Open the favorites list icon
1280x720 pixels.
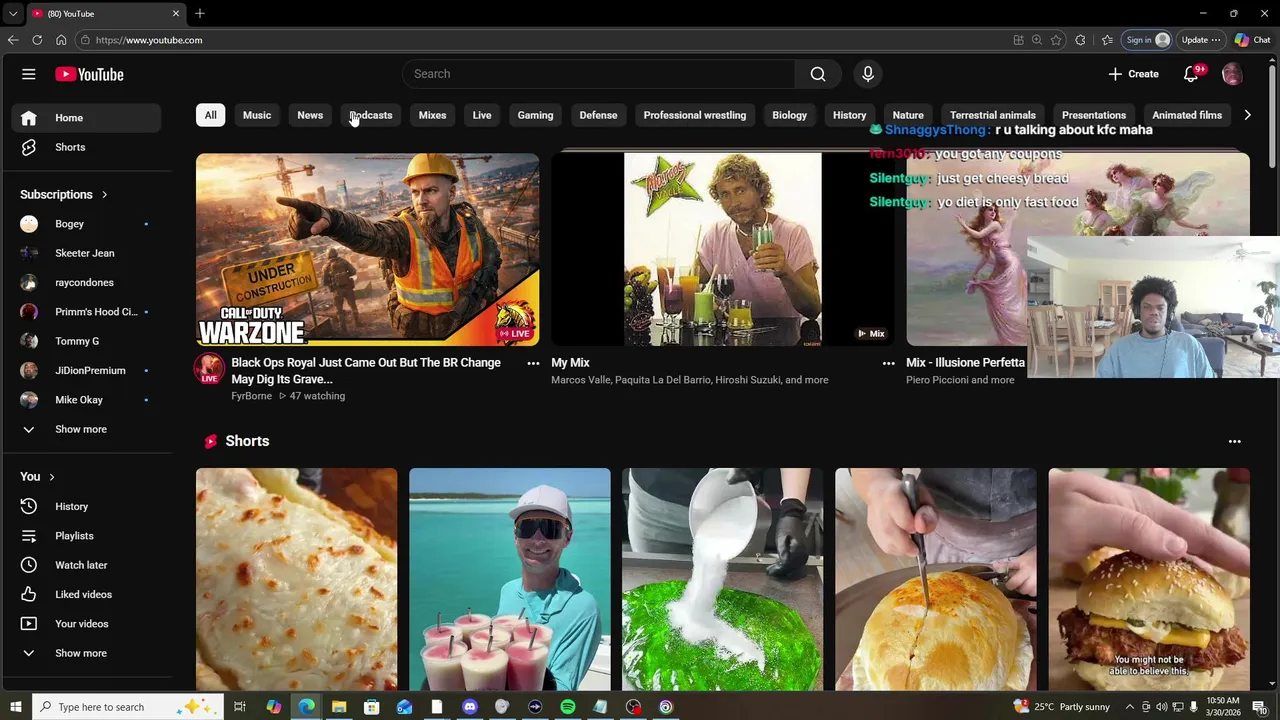tap(1107, 40)
